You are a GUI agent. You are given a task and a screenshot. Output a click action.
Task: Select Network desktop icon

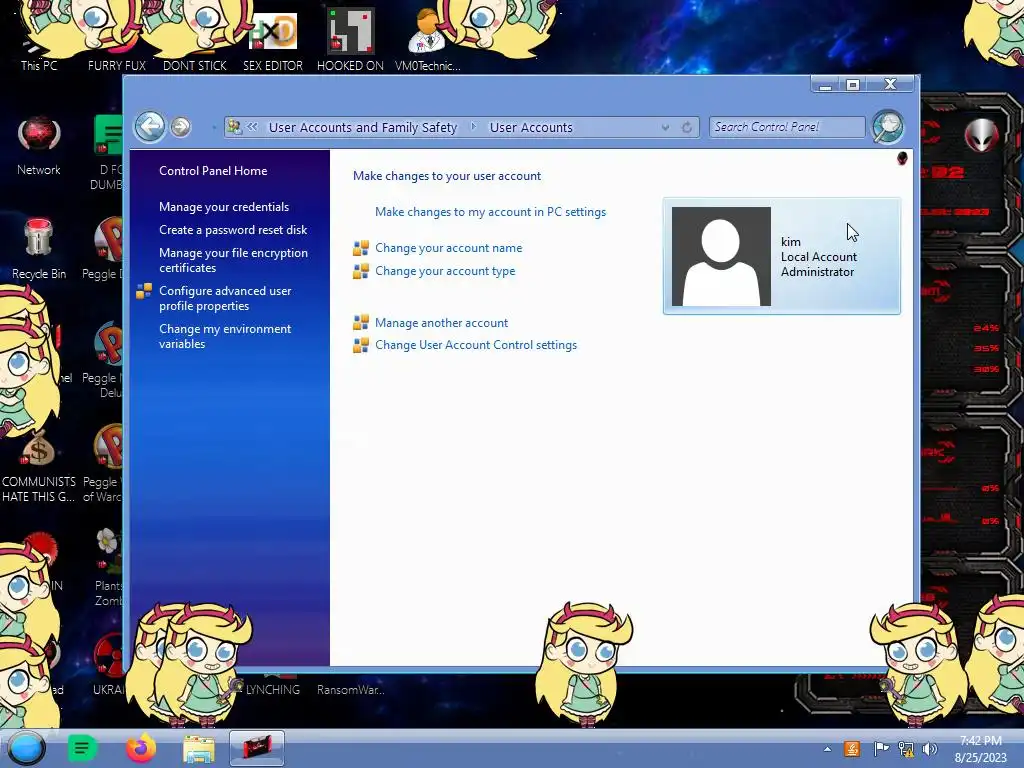(39, 145)
